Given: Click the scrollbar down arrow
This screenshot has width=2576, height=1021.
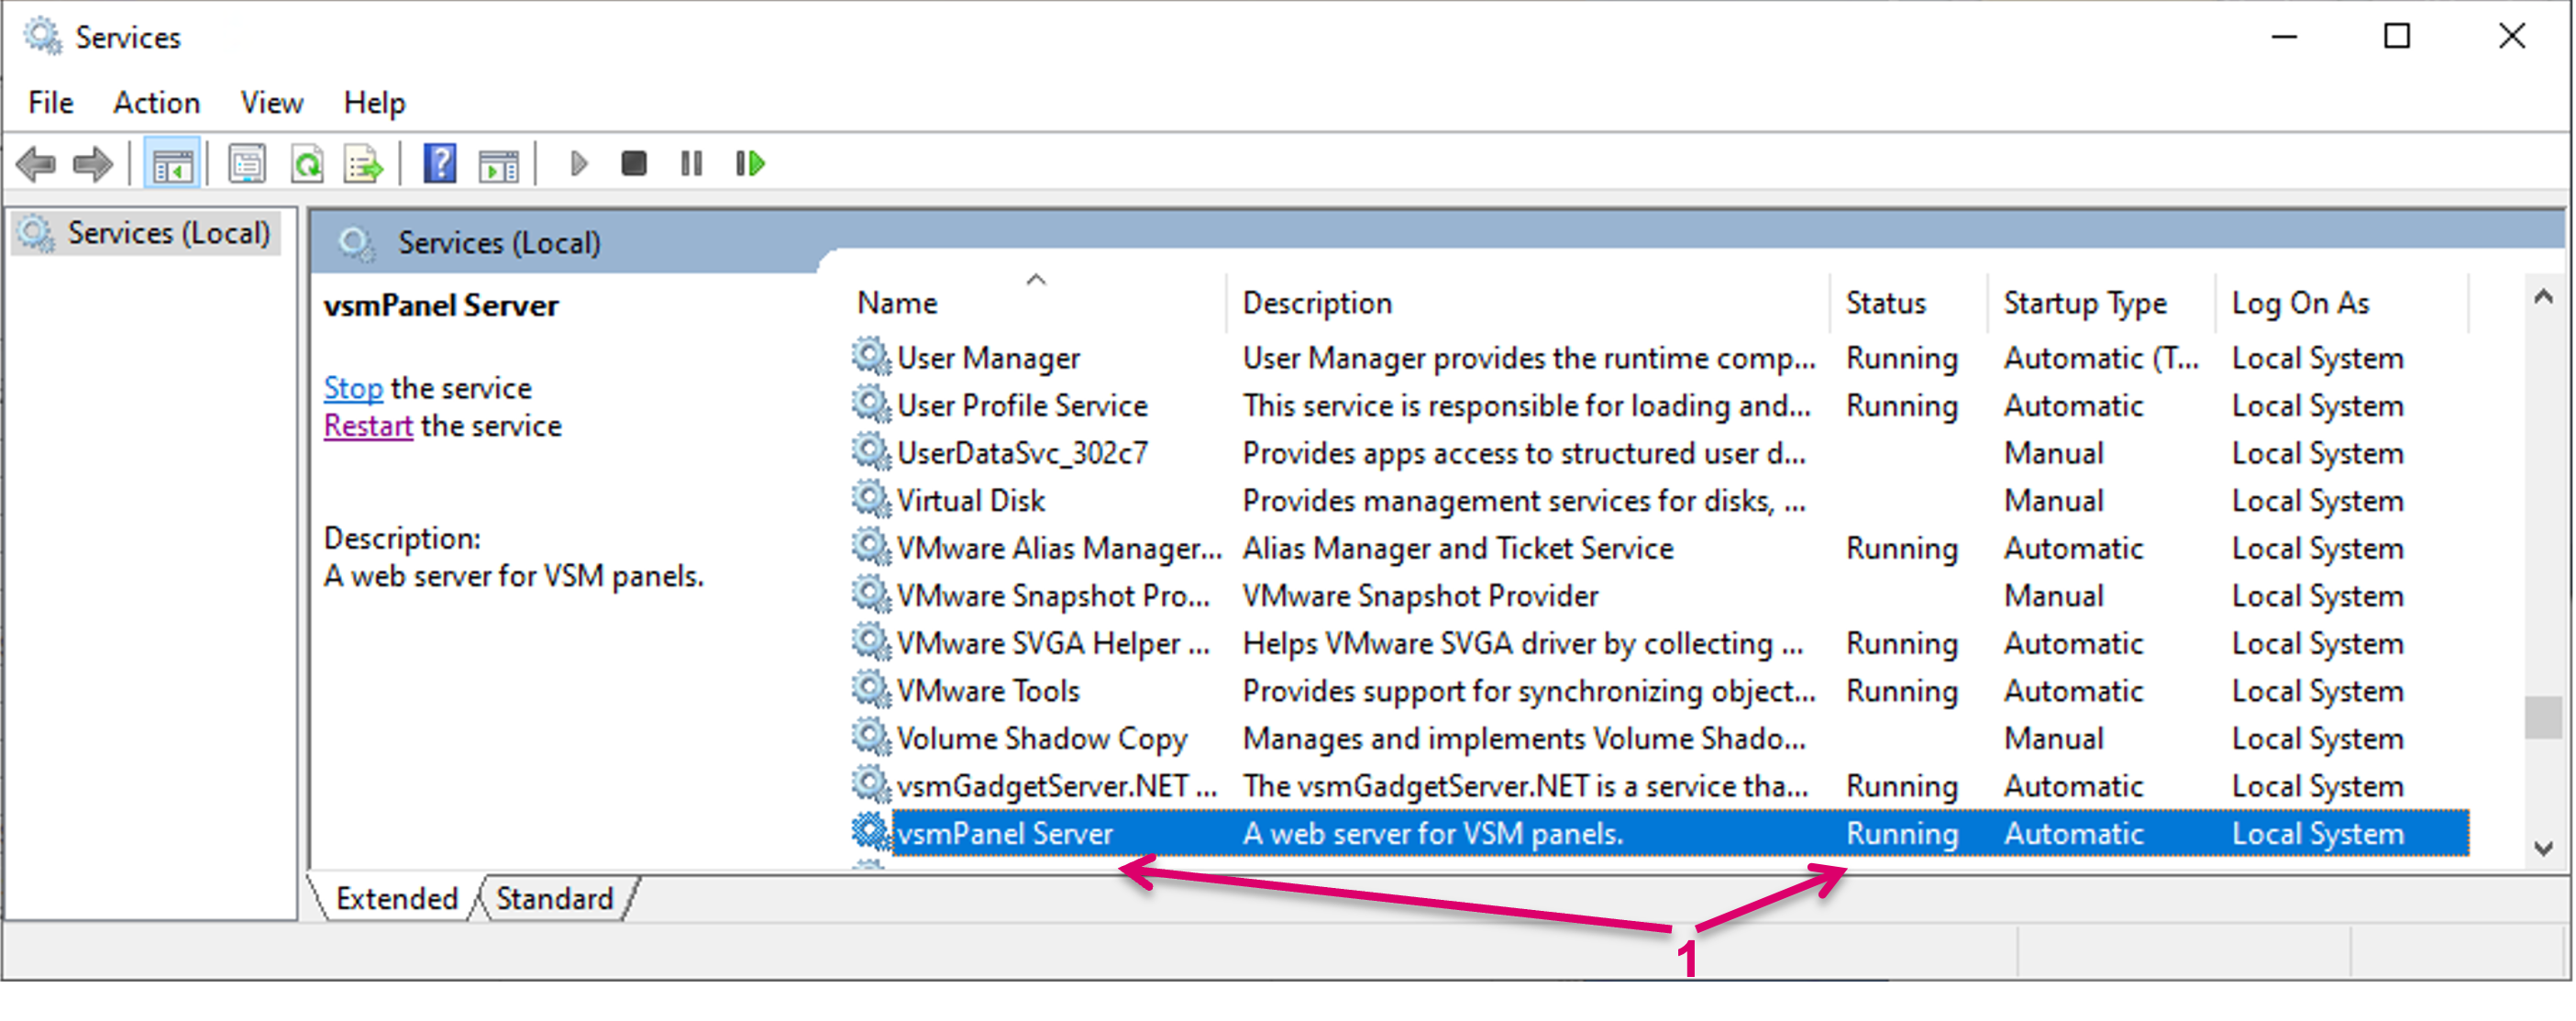Looking at the screenshot, I should pyautogui.click(x=2543, y=848).
